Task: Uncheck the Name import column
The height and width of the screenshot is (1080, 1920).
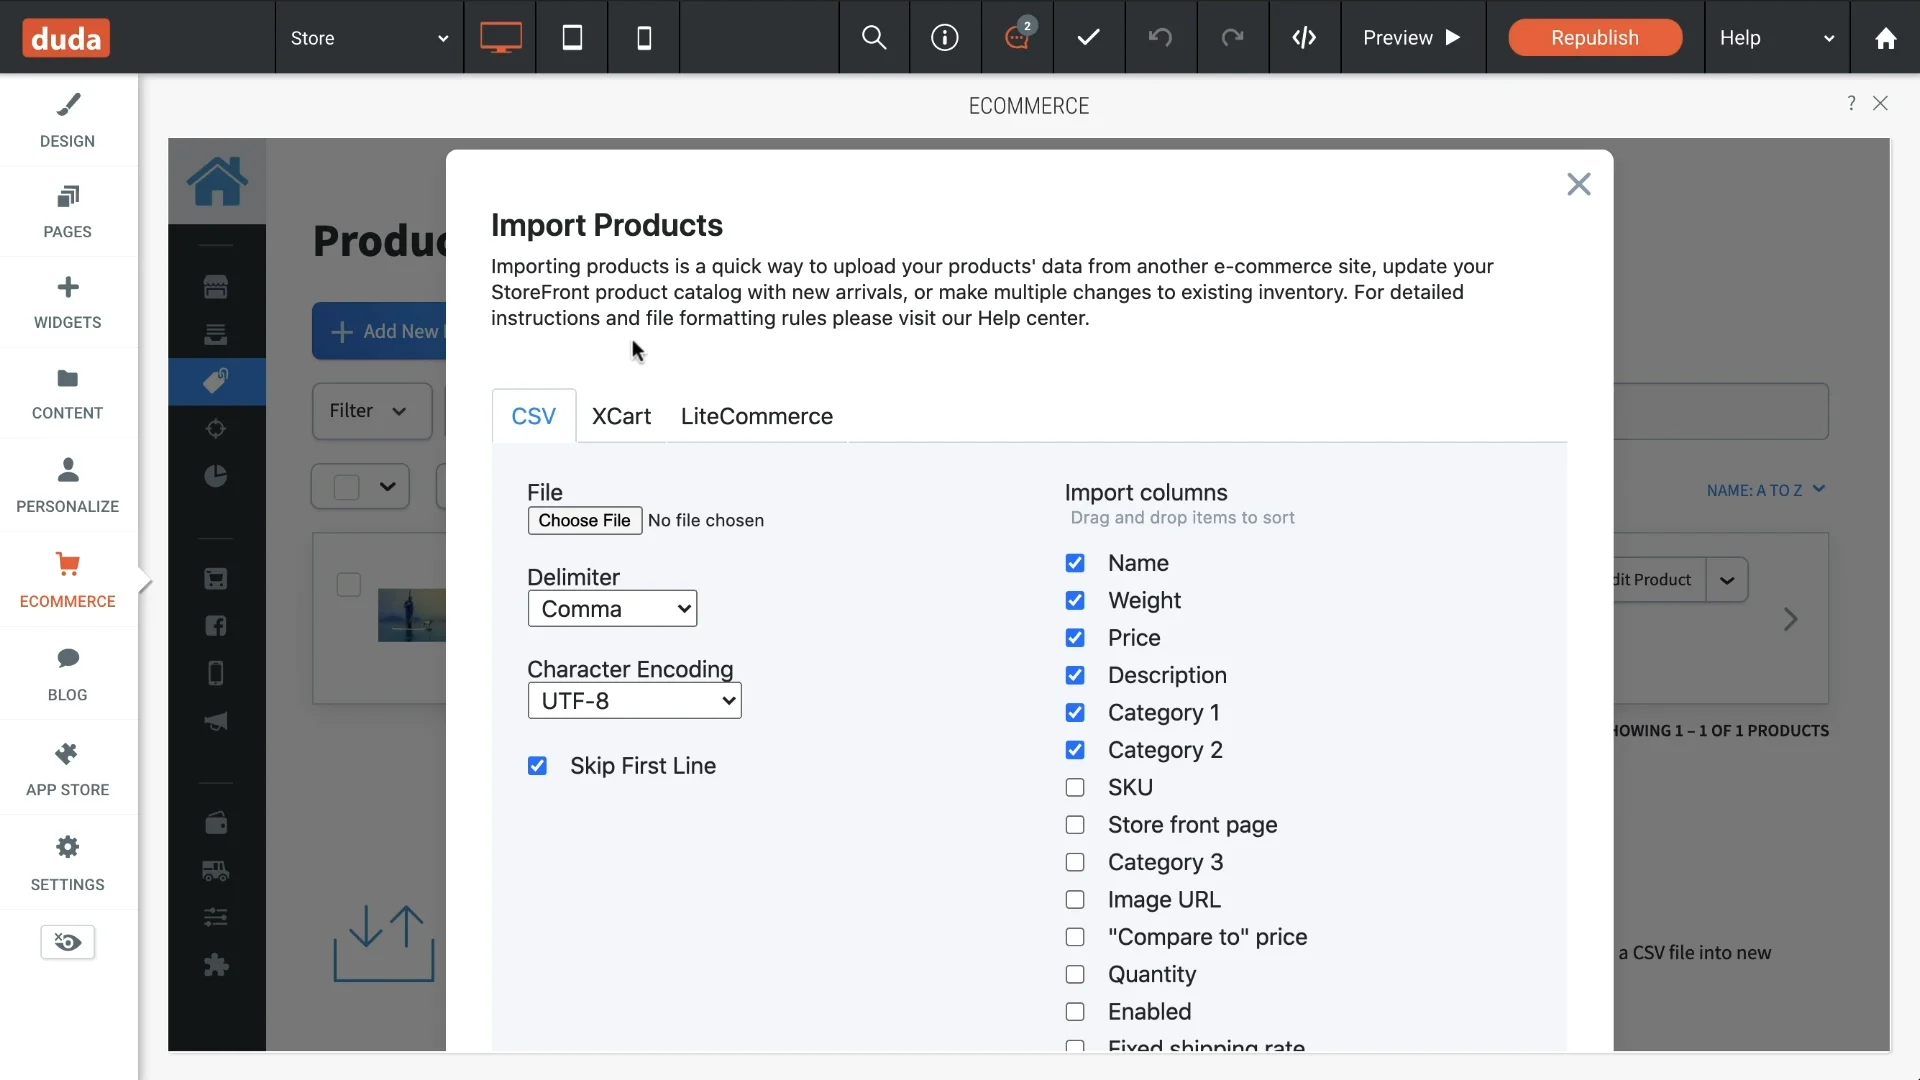Action: [x=1075, y=563]
